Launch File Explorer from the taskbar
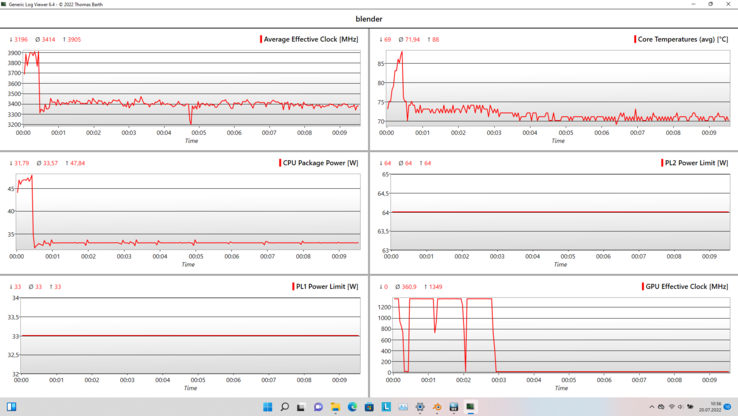The height and width of the screenshot is (416, 738). point(335,407)
